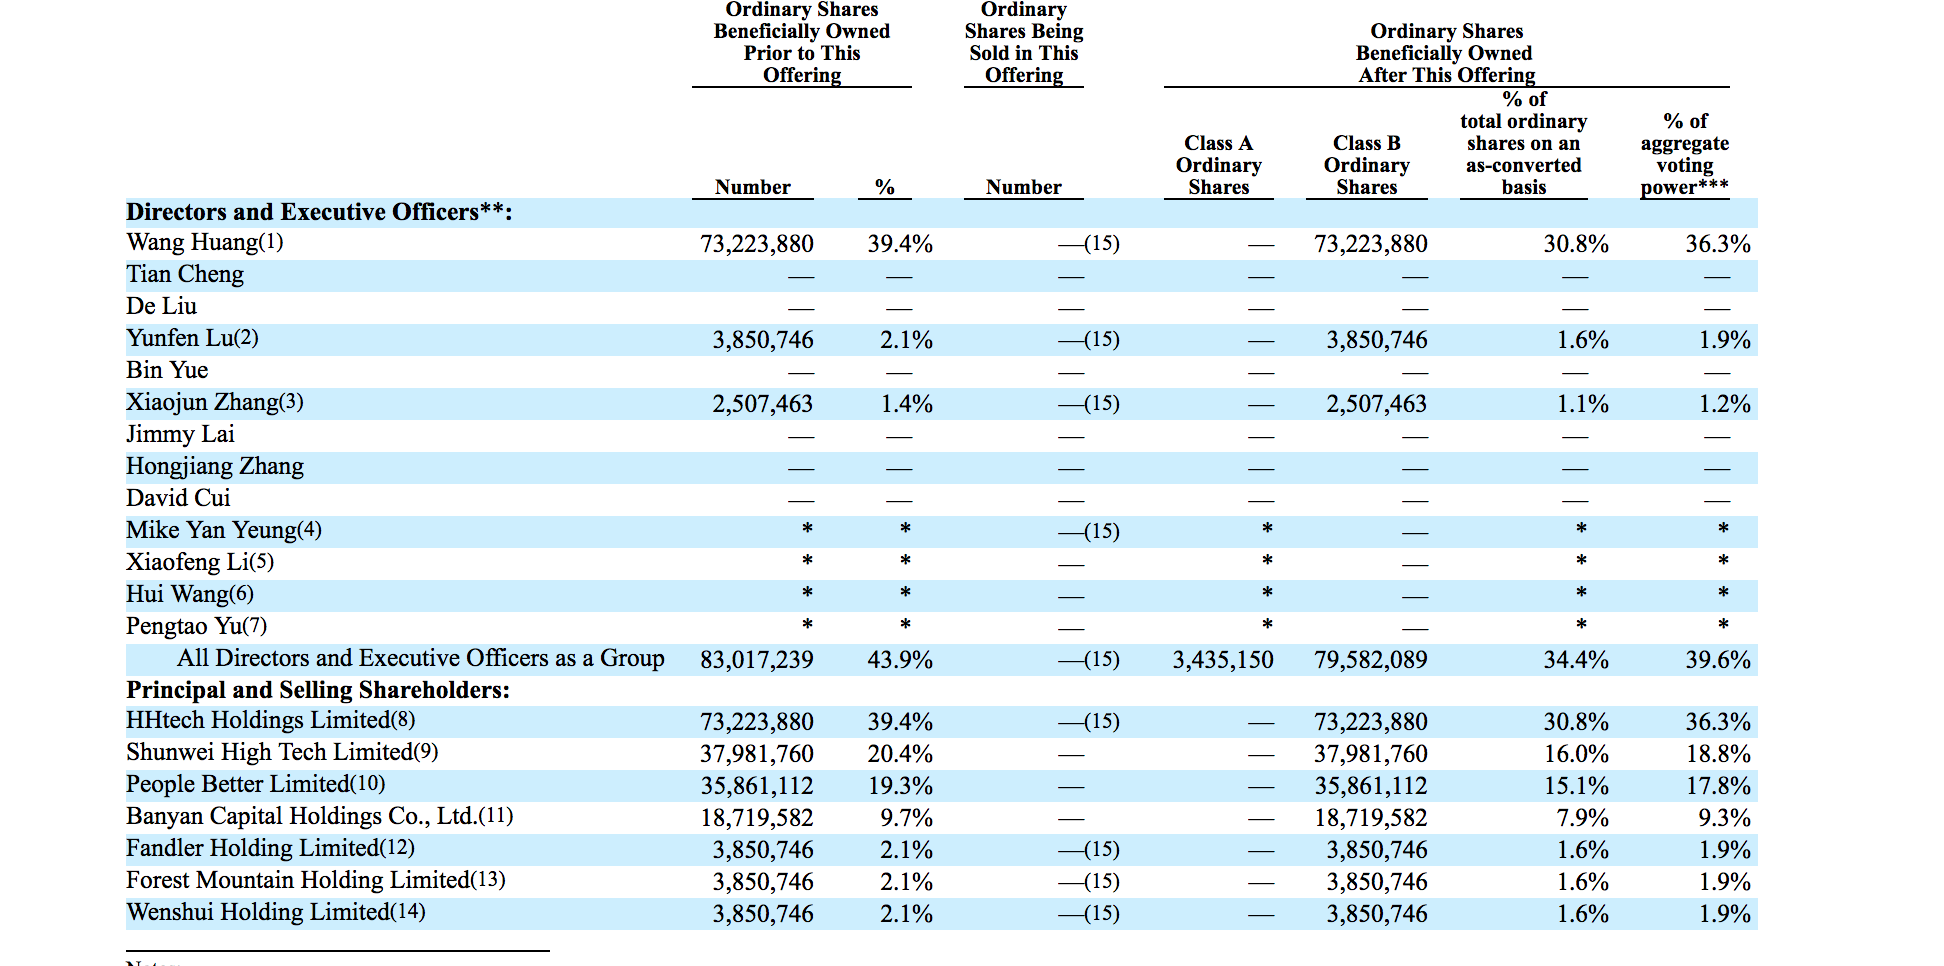Click the Pengtao Yu(7) name
The image size is (1944, 966).
[197, 626]
